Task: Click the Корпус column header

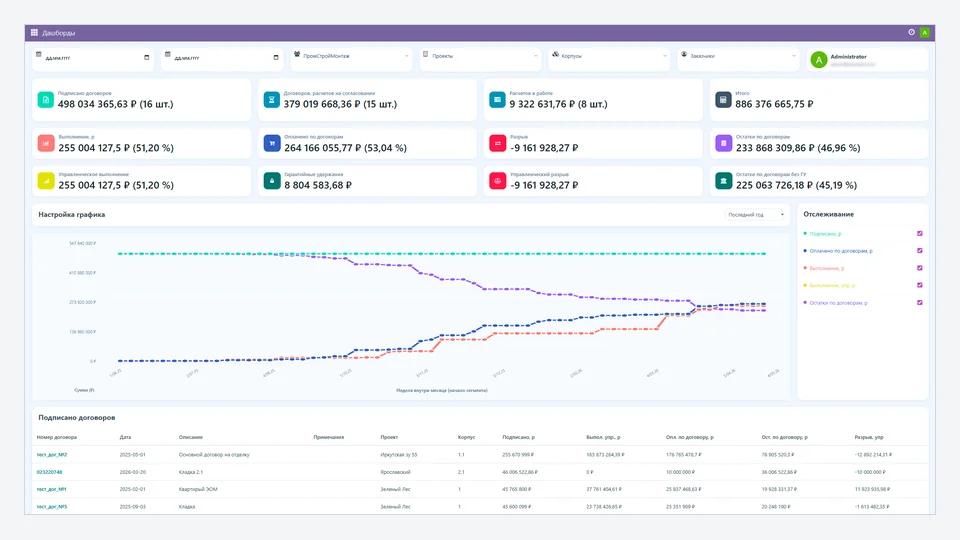Action: tap(467, 437)
